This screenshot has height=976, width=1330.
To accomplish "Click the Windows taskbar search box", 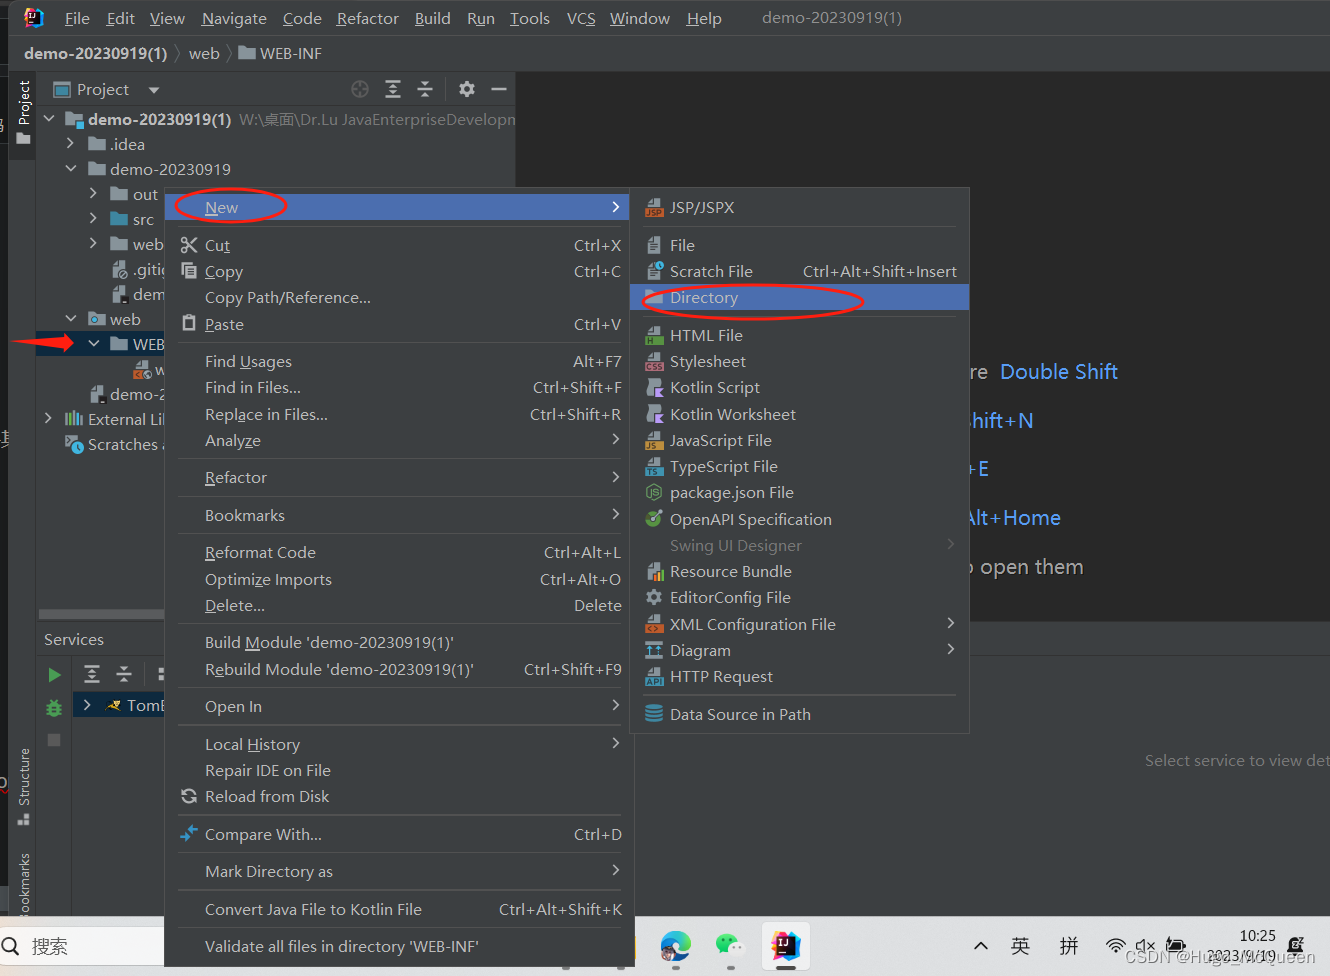I will pos(82,946).
